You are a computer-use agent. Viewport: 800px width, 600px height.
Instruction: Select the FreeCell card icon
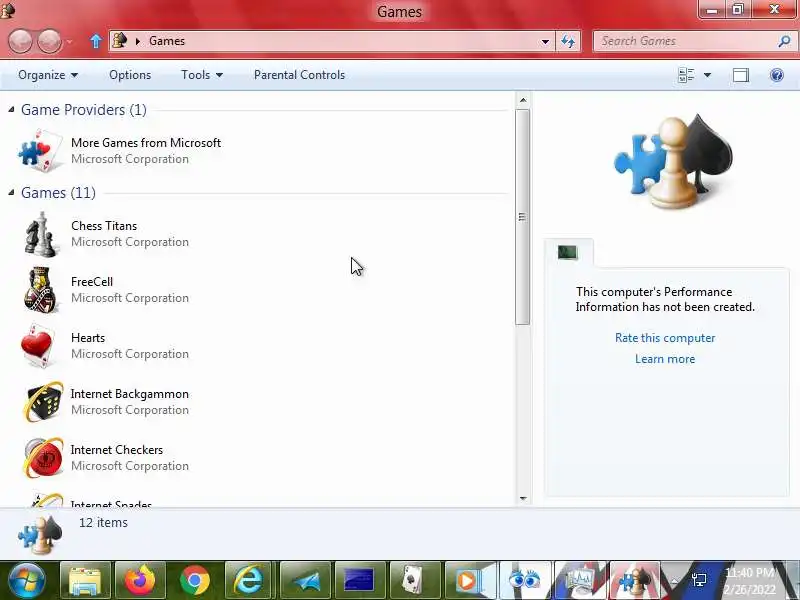[x=41, y=290]
